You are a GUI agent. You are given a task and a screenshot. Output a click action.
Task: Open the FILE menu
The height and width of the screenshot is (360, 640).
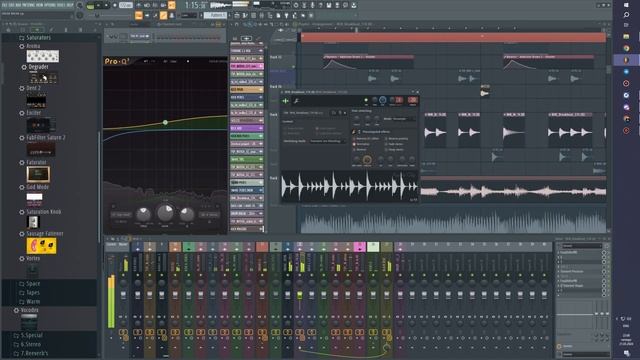pyautogui.click(x=5, y=5)
